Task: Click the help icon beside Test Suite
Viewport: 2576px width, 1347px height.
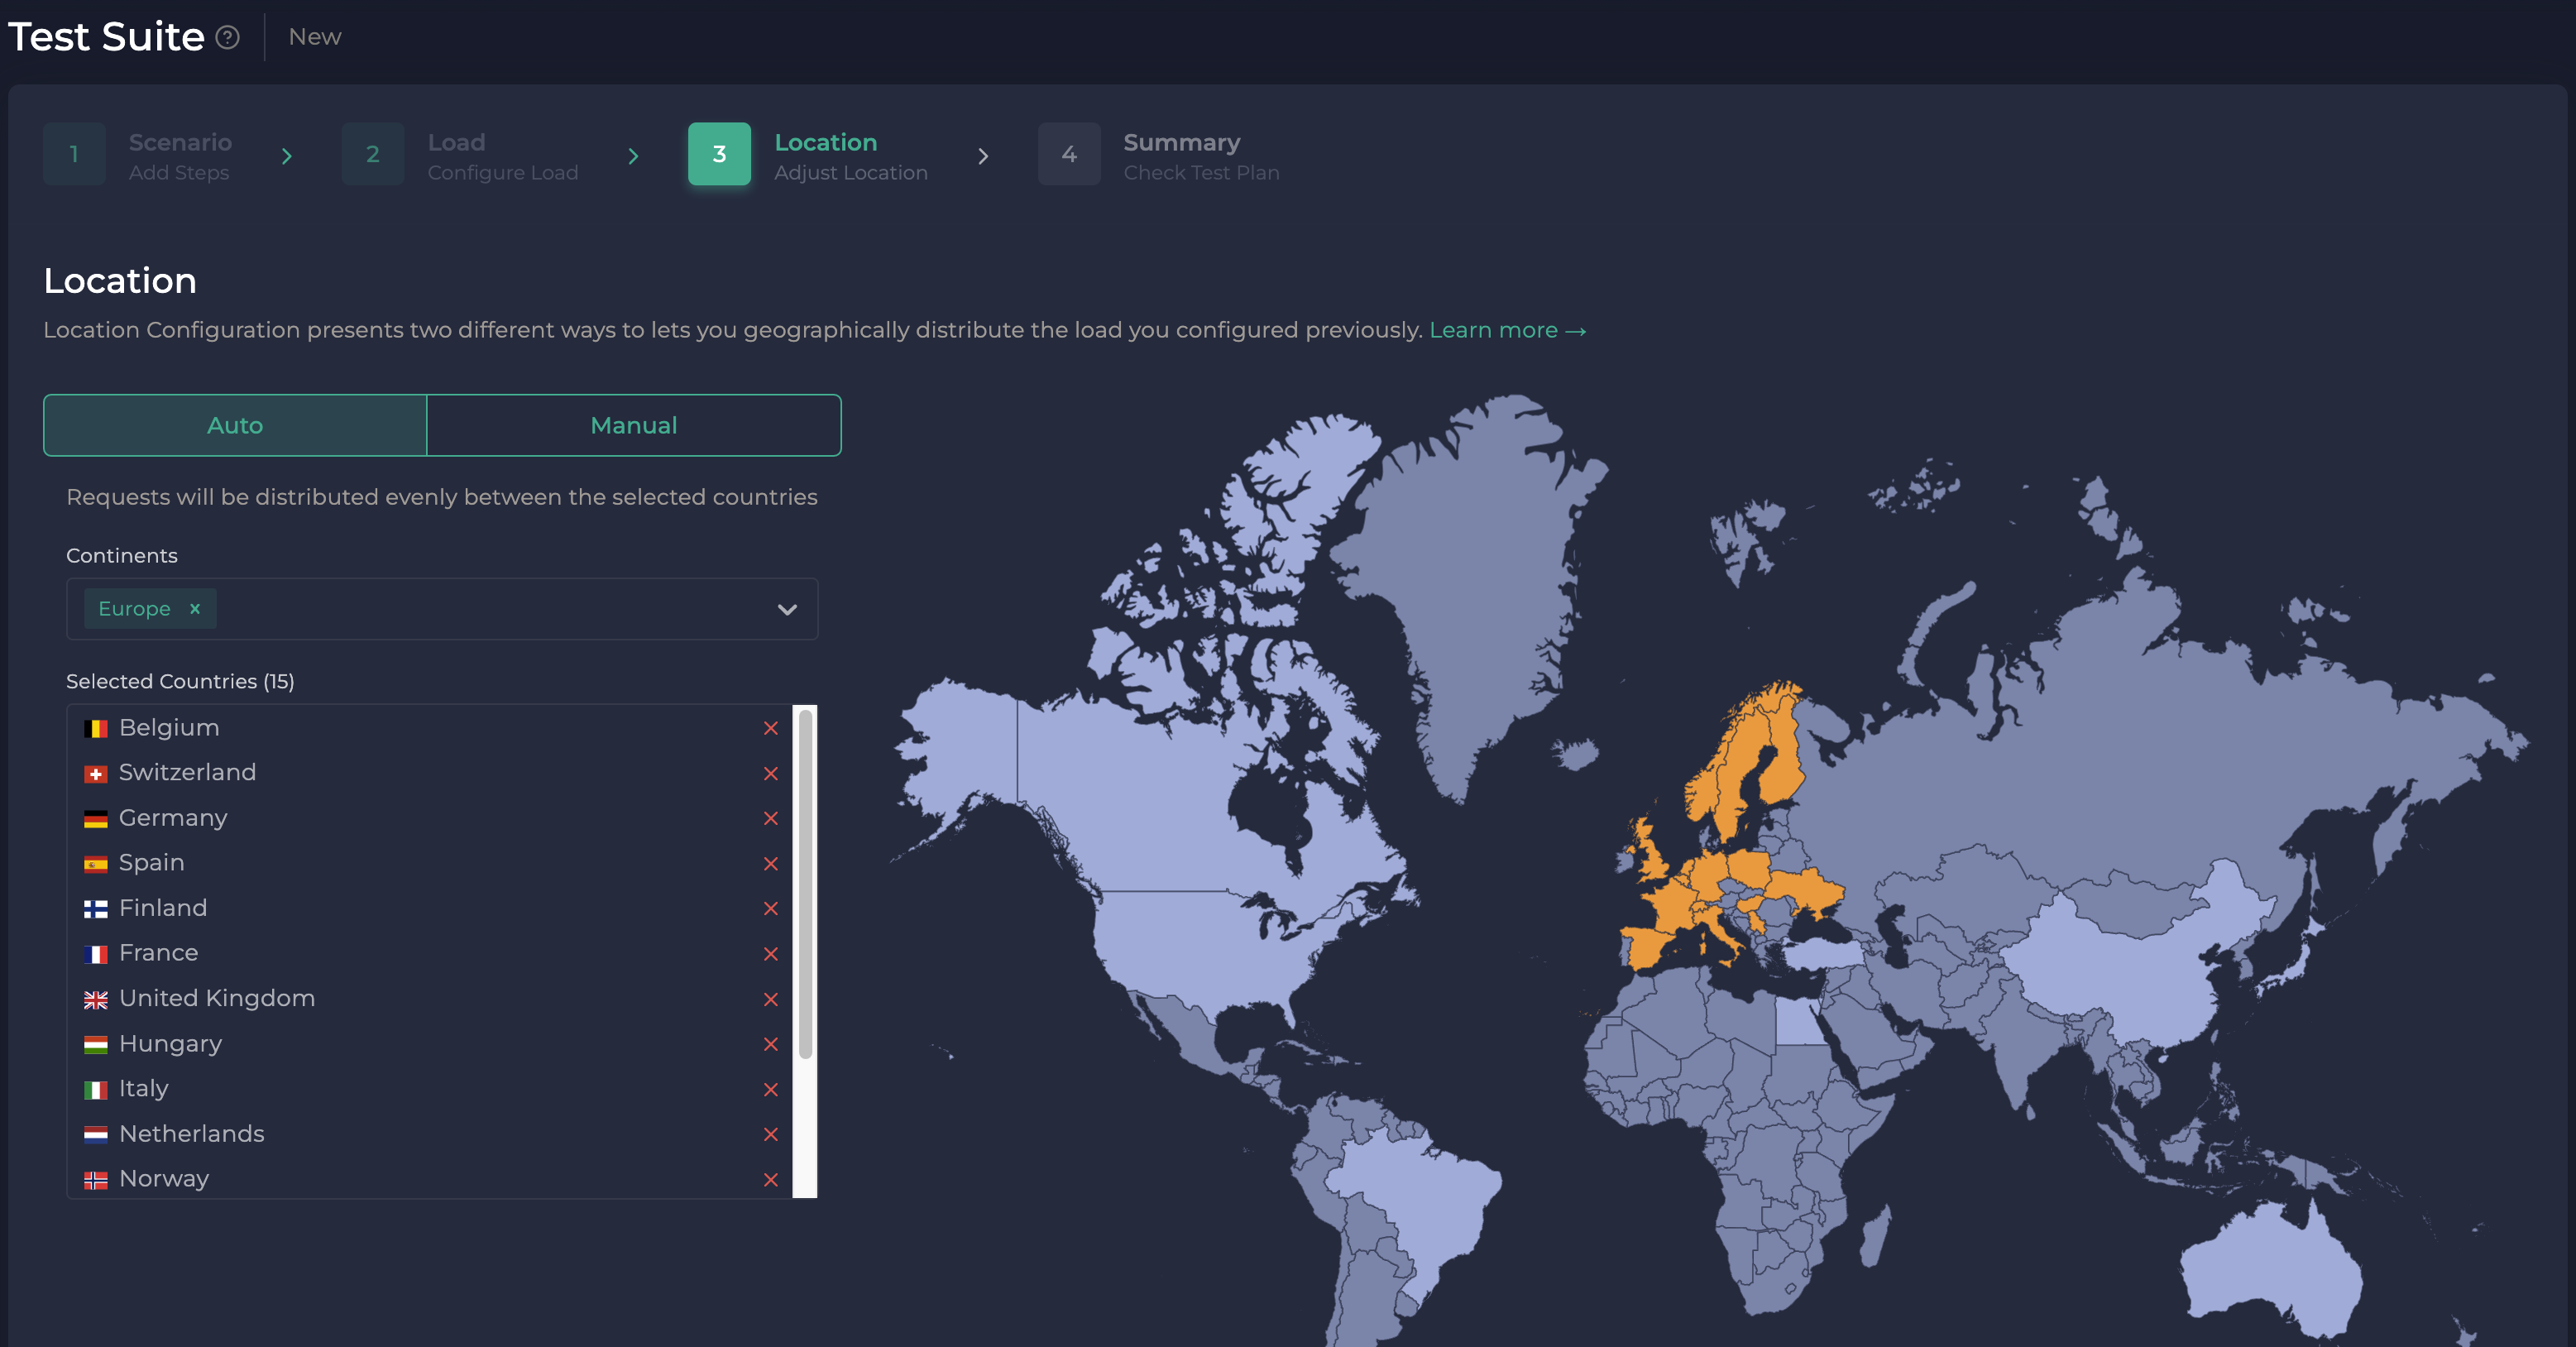Action: click(x=228, y=38)
